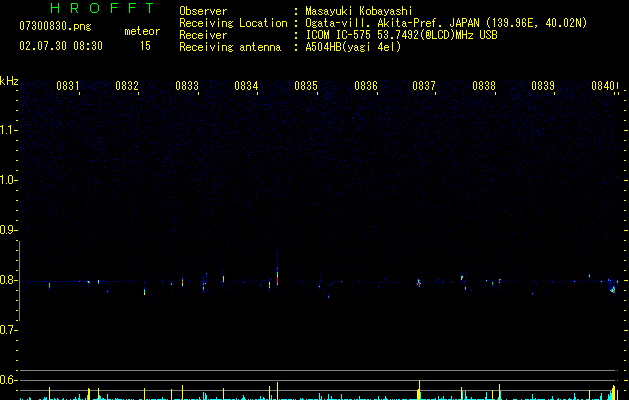
Task: Click the 0832 time marker
Action: pyautogui.click(x=127, y=86)
